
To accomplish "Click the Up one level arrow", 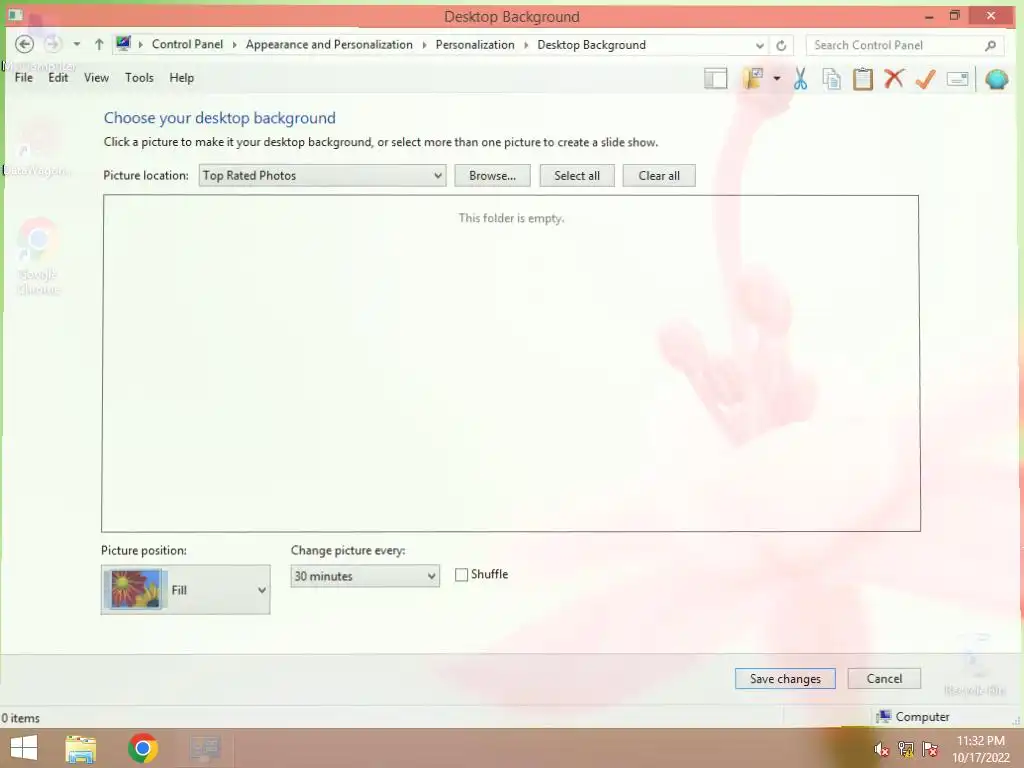I will point(99,44).
